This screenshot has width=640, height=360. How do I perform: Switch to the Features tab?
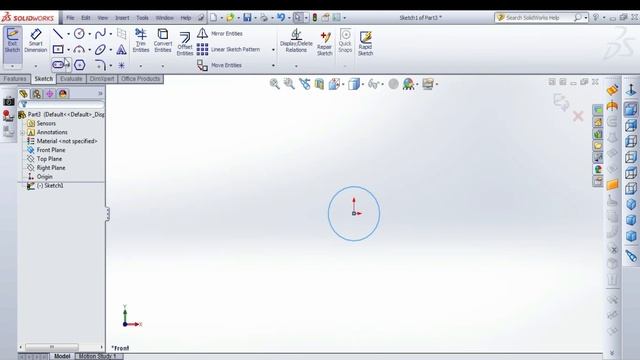click(15, 79)
